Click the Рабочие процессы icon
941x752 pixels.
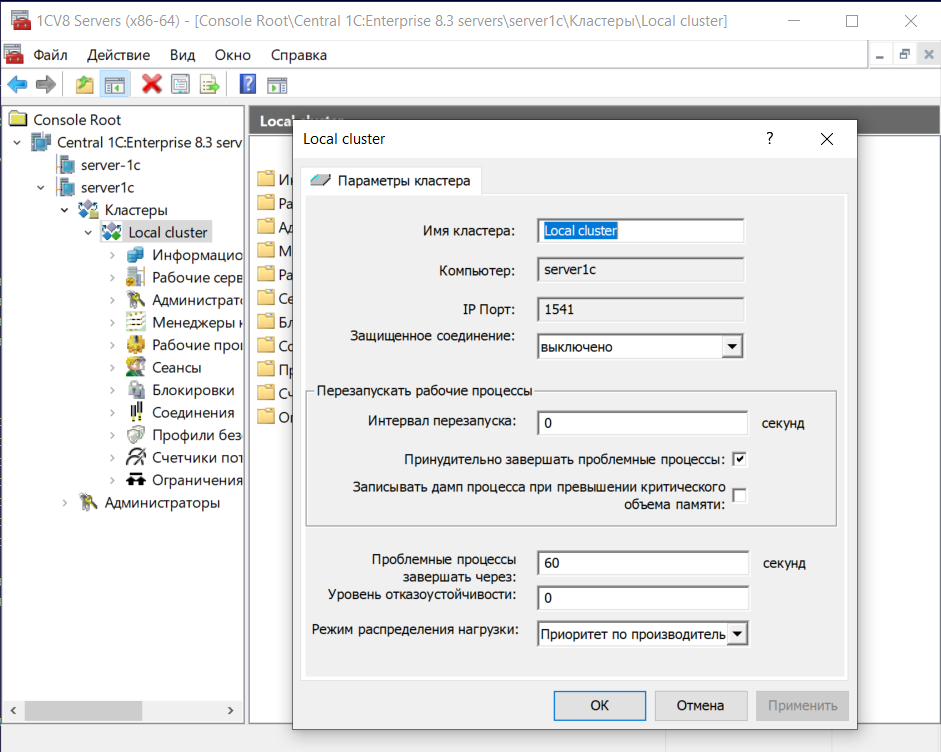(x=136, y=344)
